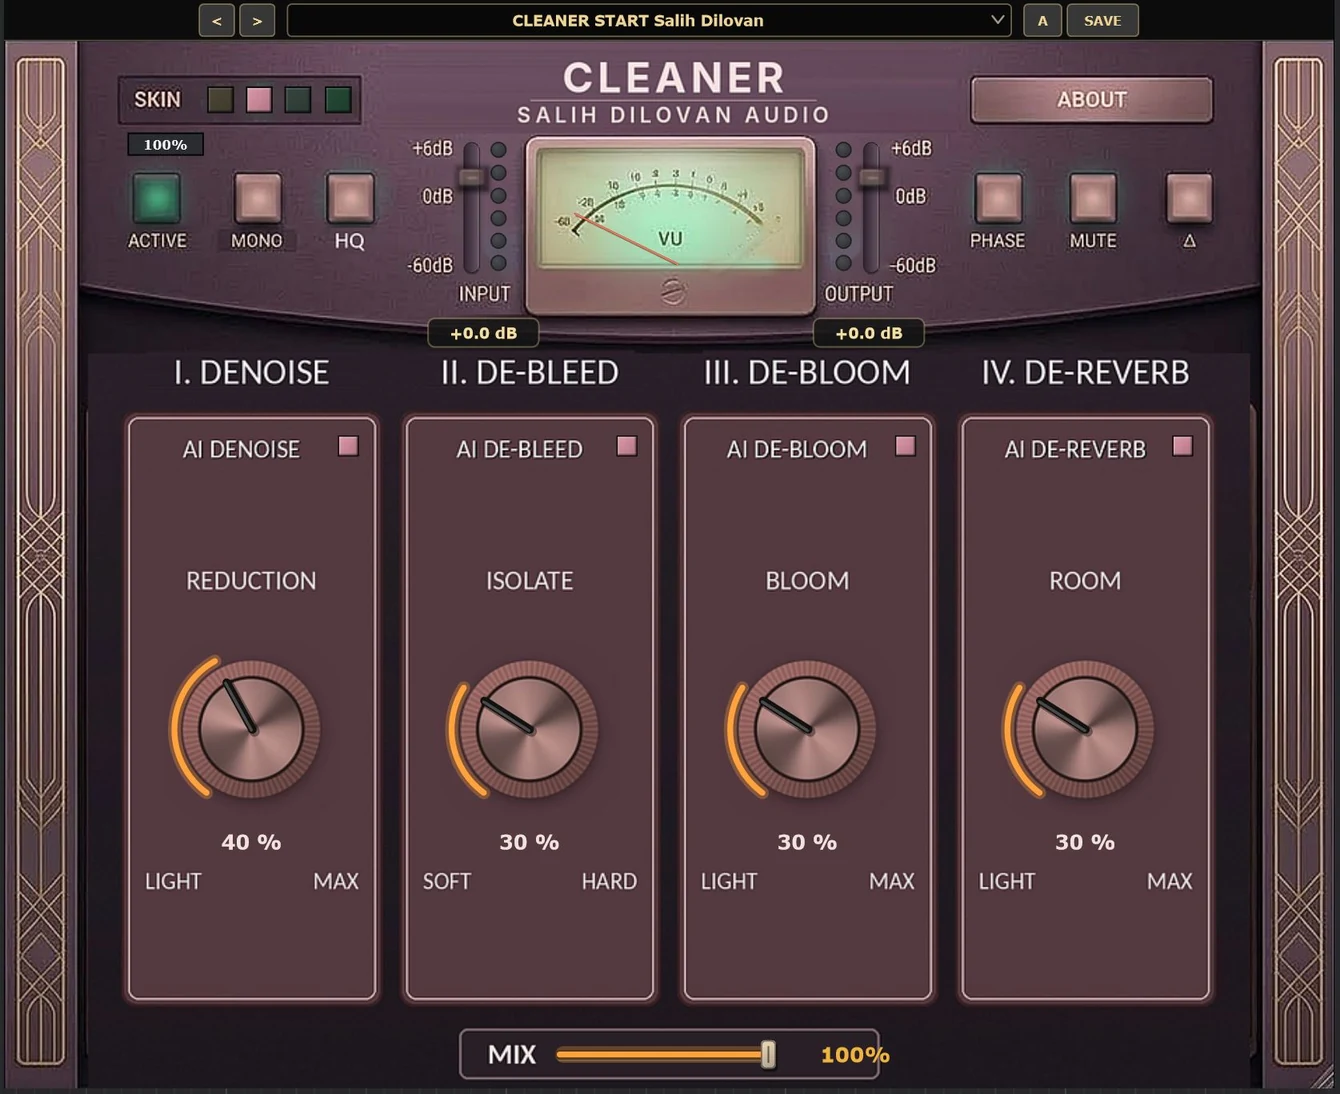
Task: Toggle the delta listen button
Action: coord(1189,198)
